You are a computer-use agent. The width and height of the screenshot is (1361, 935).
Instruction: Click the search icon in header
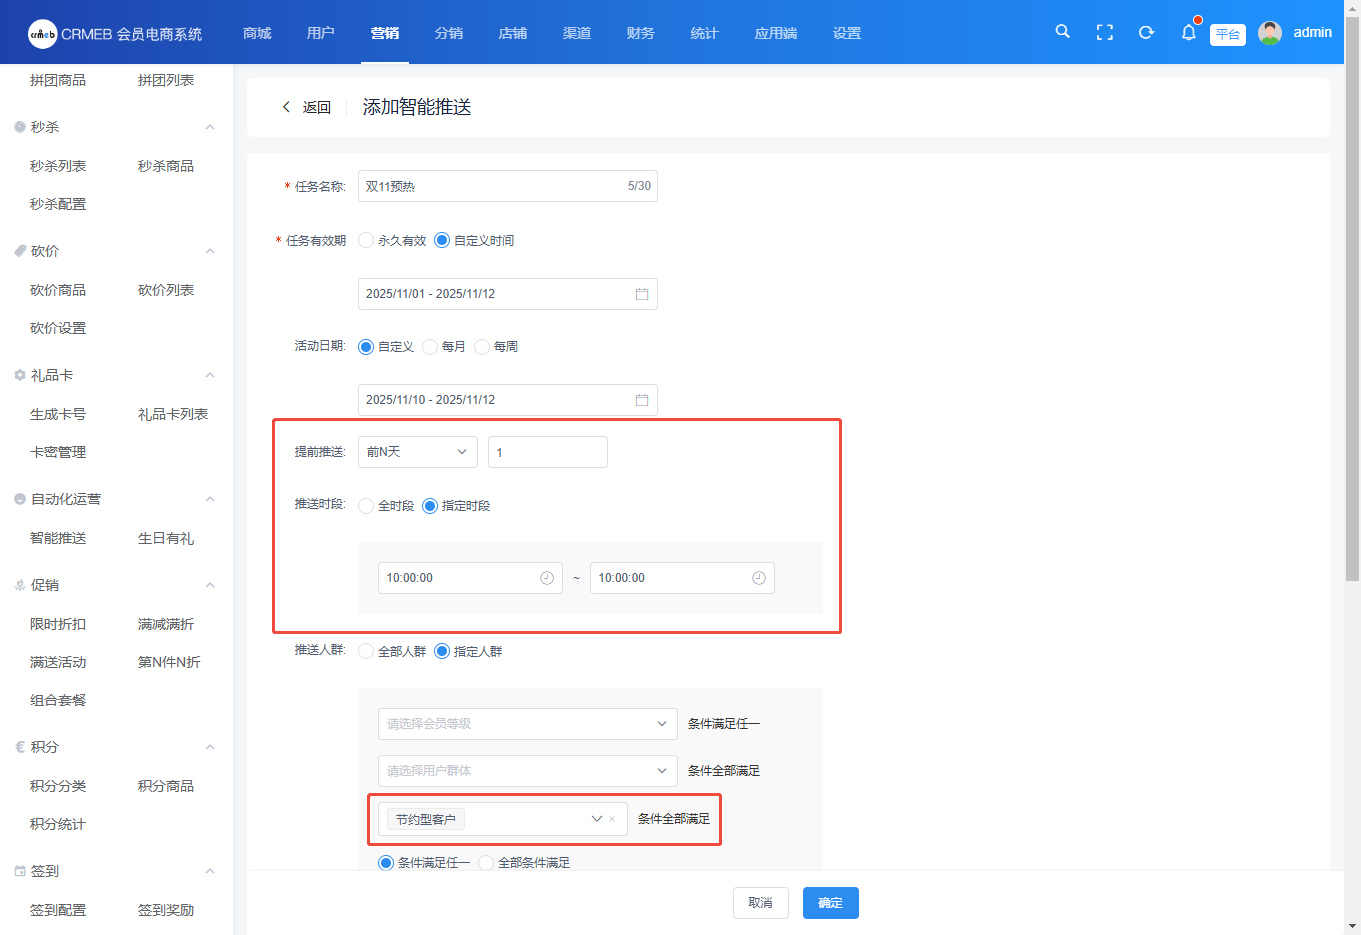[x=1062, y=32]
